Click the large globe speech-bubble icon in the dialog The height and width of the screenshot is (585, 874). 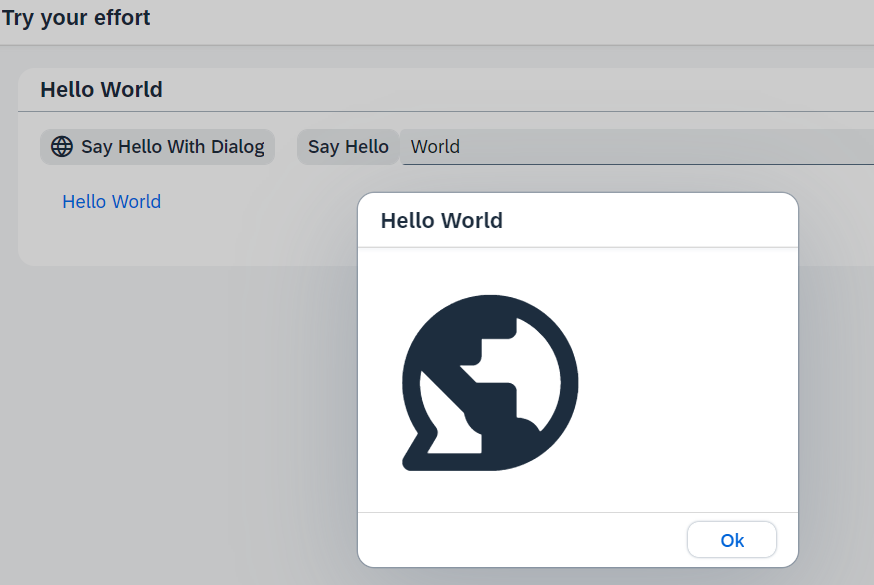coord(490,383)
